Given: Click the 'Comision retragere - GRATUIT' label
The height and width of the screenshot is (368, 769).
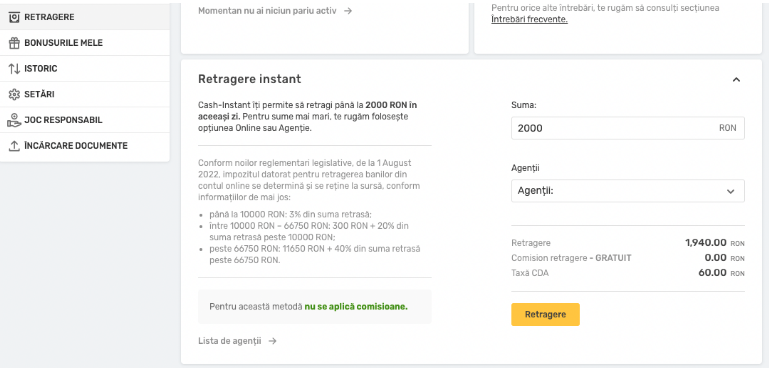Looking at the screenshot, I should 571,258.
